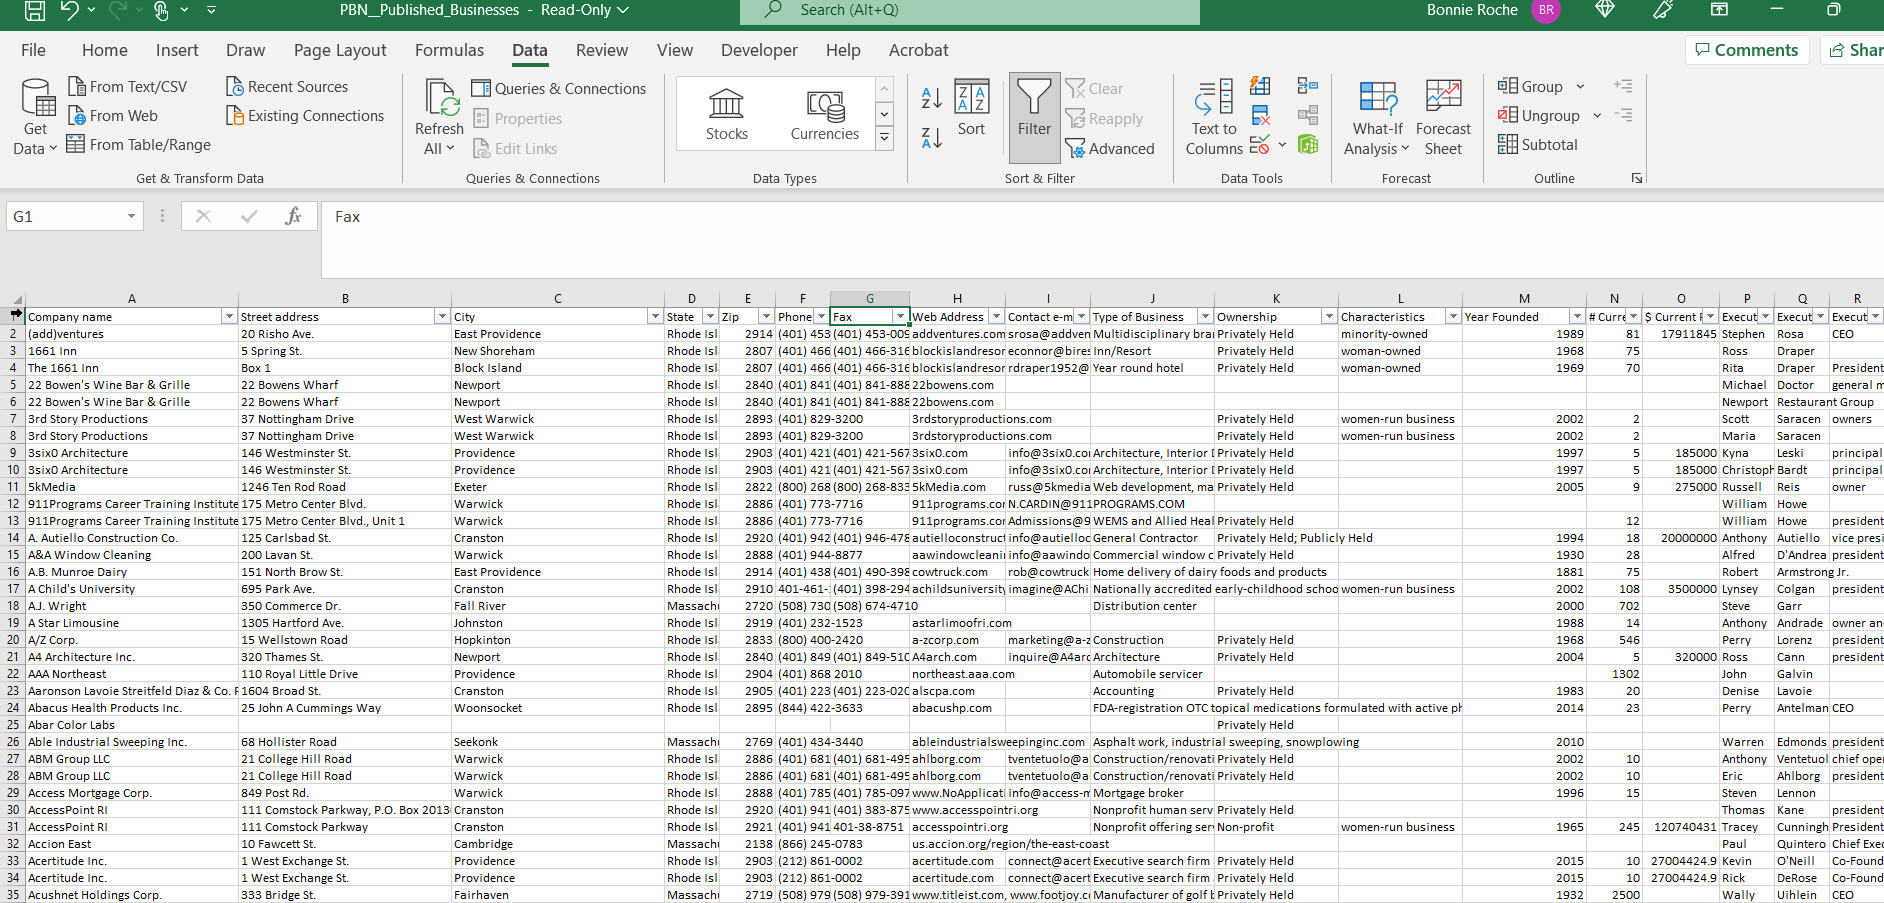Switch to the Page Layout tab
Screen dimensions: 1884x903
tap(340, 50)
